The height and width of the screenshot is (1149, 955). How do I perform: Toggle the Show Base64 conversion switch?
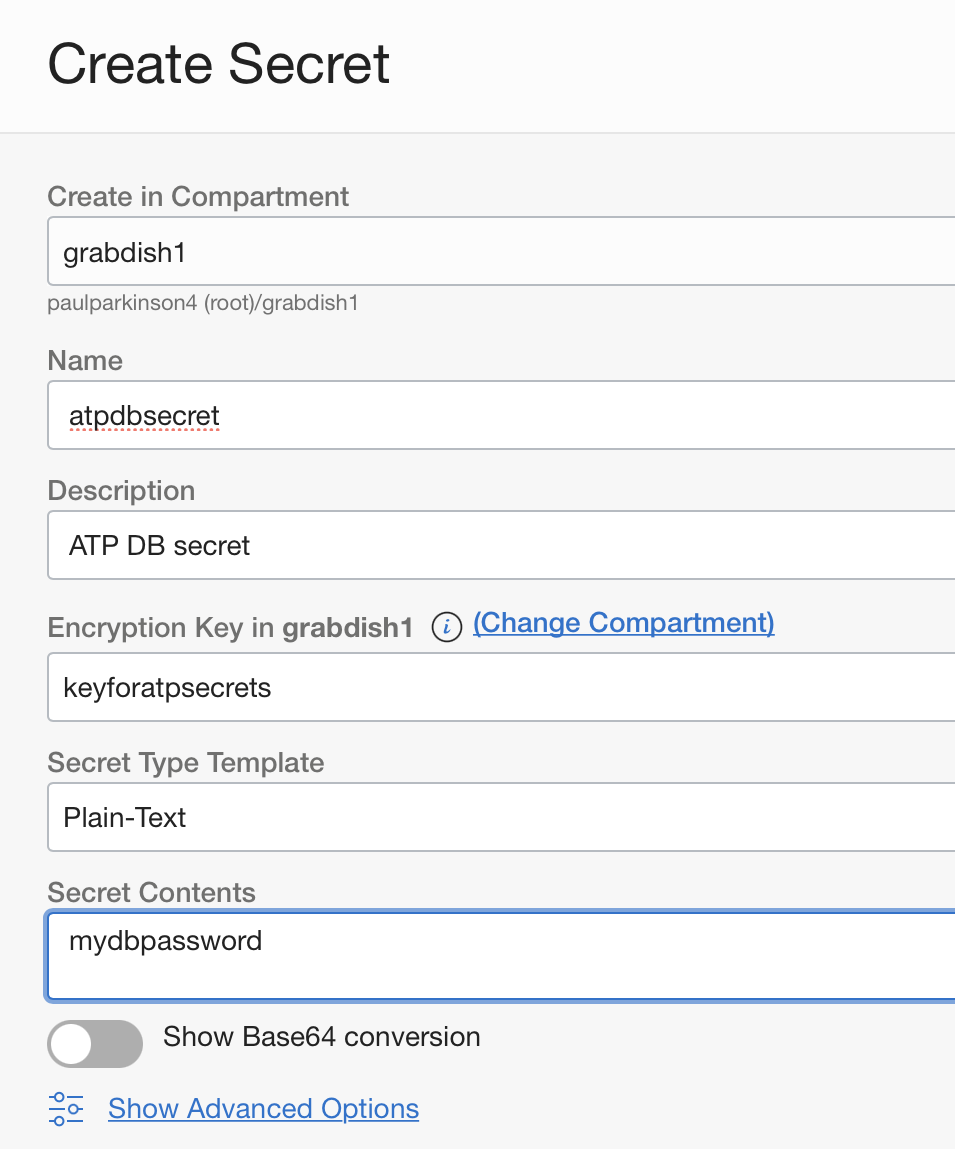(x=95, y=1044)
